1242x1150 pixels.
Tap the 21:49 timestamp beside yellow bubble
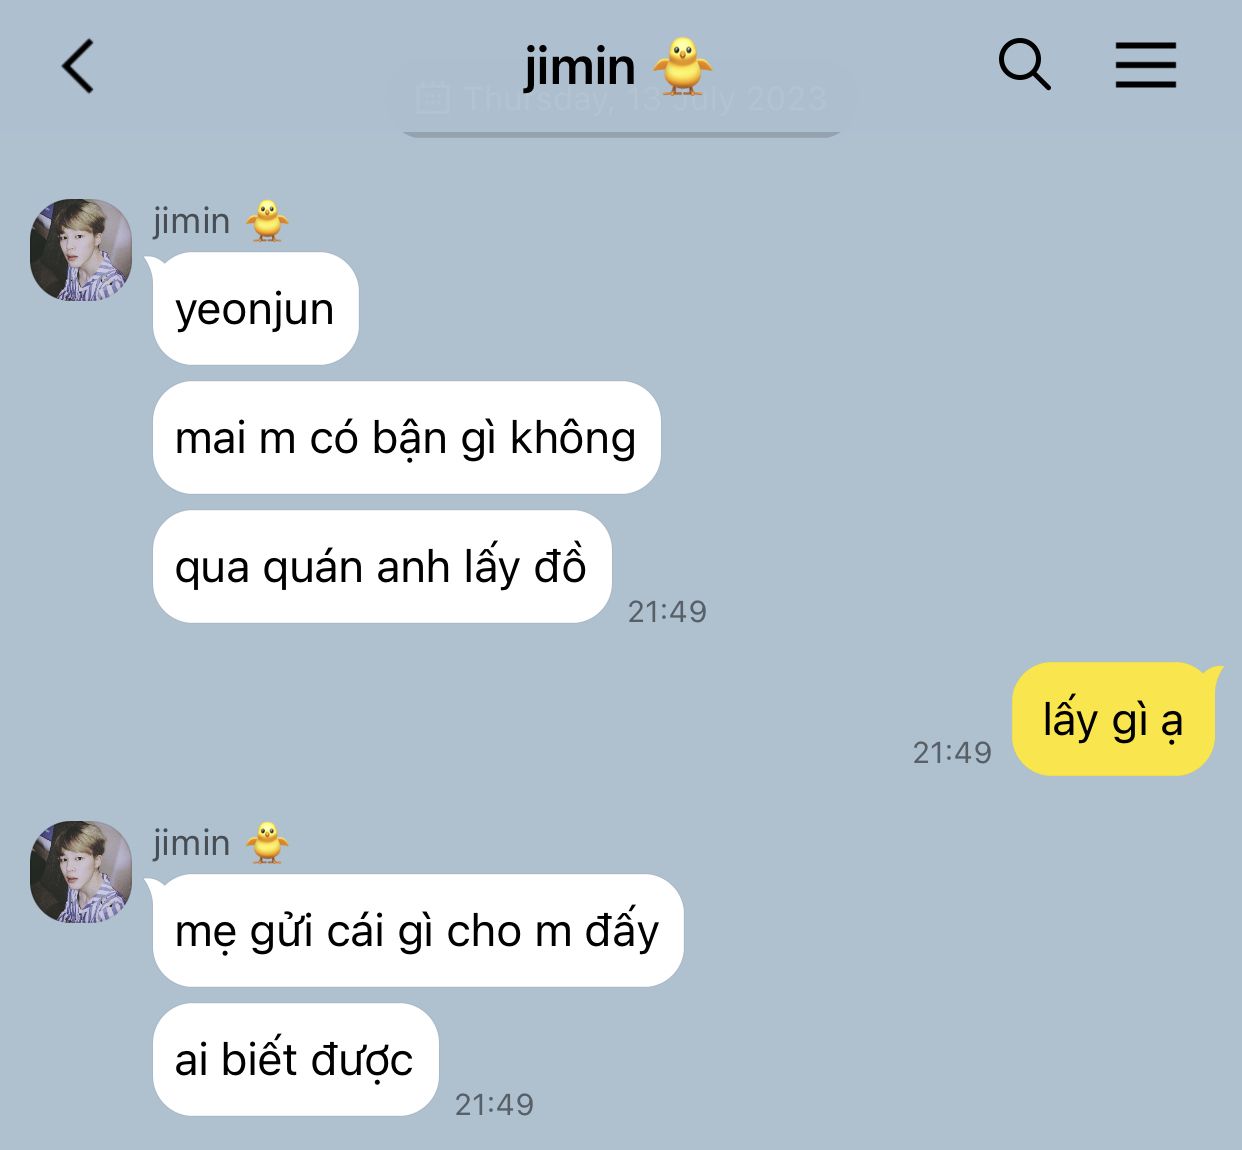(952, 752)
